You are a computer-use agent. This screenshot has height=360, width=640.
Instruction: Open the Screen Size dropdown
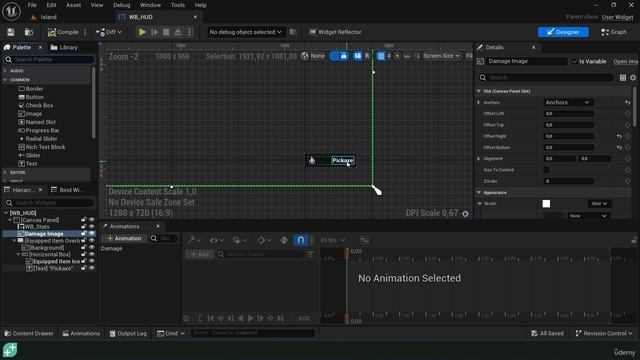click(441, 56)
